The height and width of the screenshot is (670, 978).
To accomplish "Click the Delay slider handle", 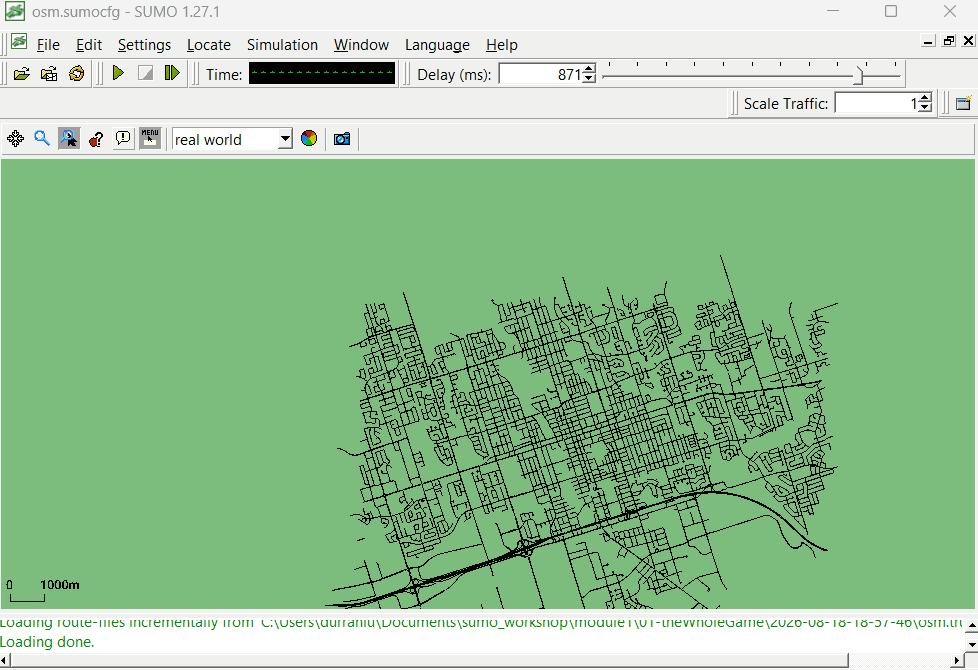I will [859, 75].
